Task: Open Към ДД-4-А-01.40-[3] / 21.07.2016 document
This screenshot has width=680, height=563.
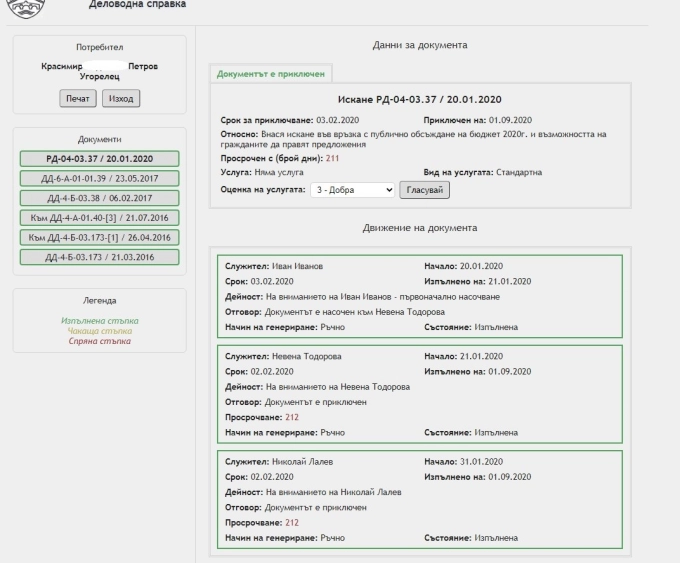Action: 99,217
